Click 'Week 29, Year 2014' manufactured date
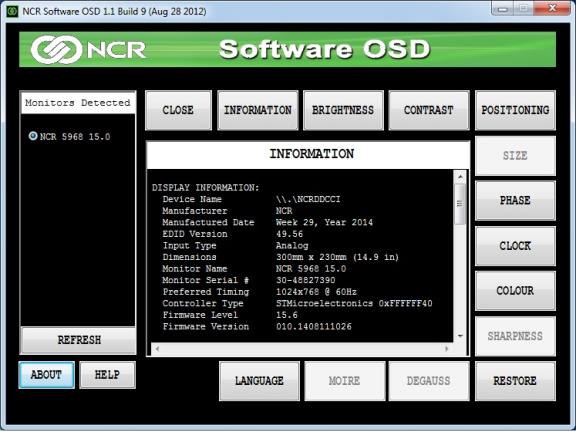Image resolution: width=576 pixels, height=432 pixels. click(x=324, y=222)
